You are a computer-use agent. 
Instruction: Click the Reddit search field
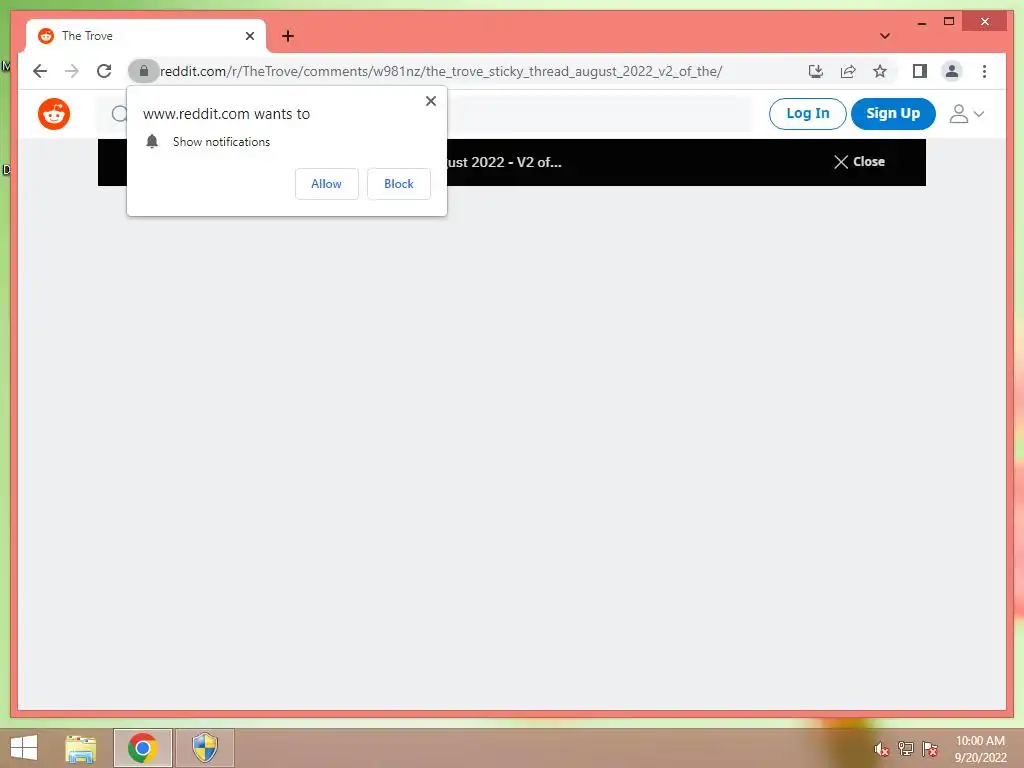(x=600, y=114)
